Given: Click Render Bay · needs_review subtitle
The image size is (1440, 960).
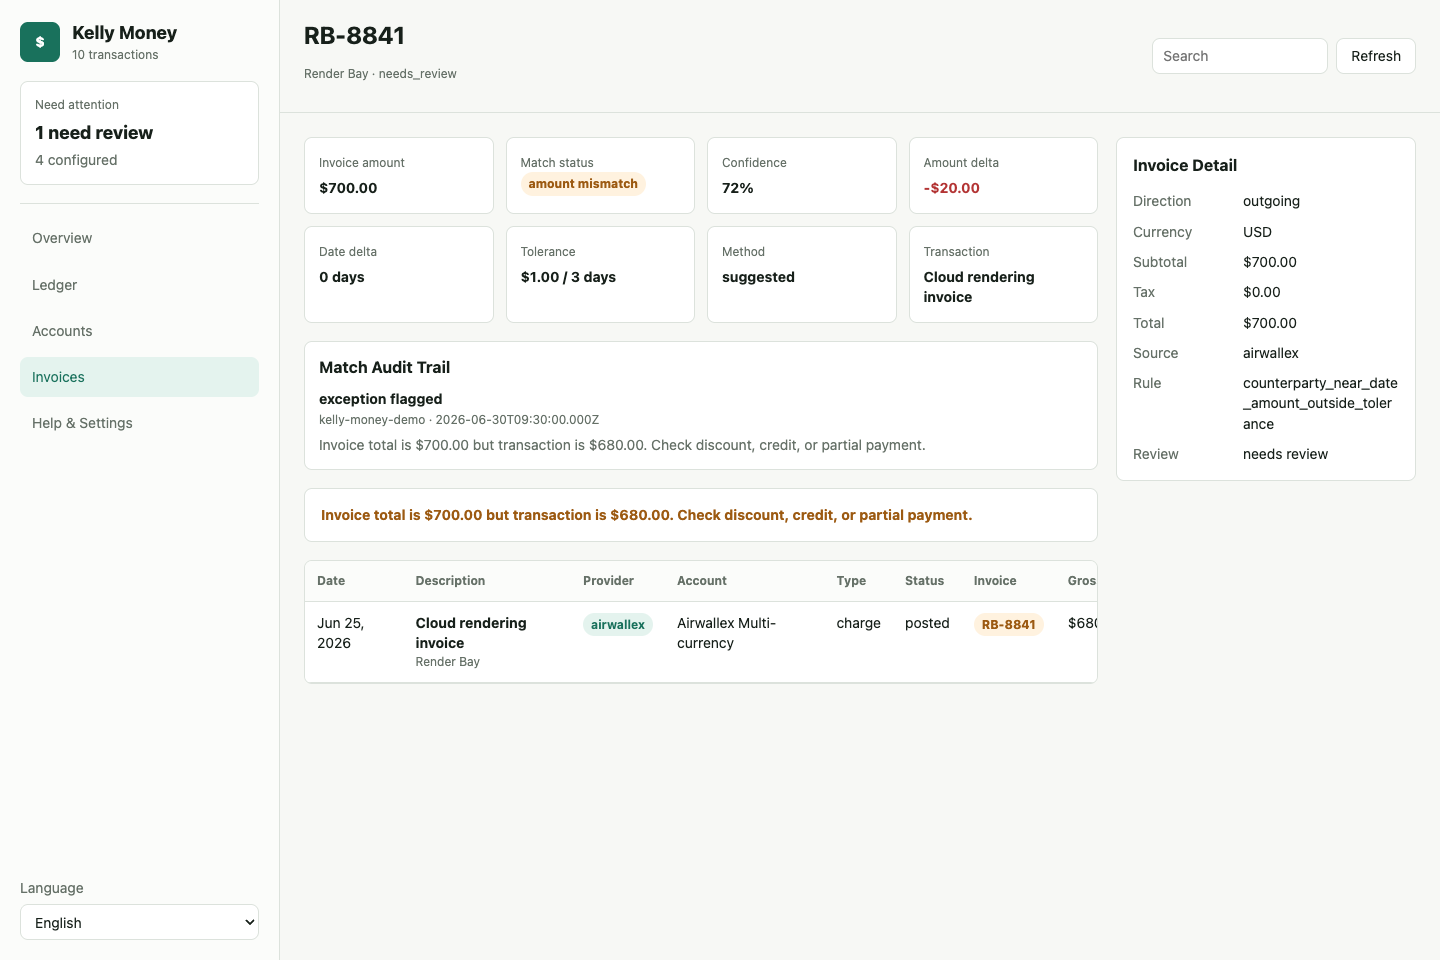Looking at the screenshot, I should (380, 74).
